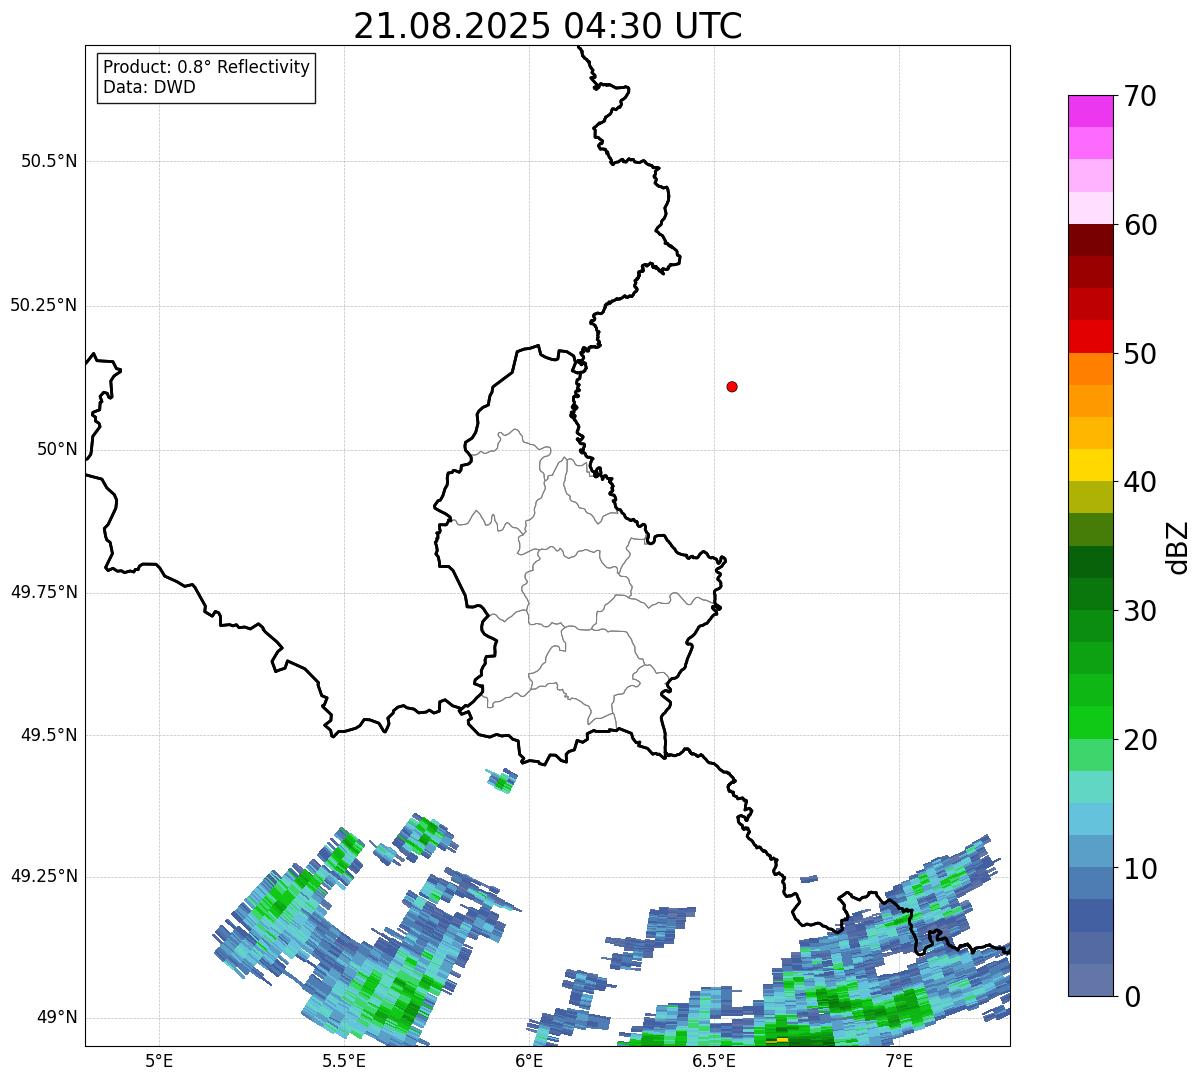Click the colorbar tick value 60
The height and width of the screenshot is (1081, 1202).
[1140, 225]
